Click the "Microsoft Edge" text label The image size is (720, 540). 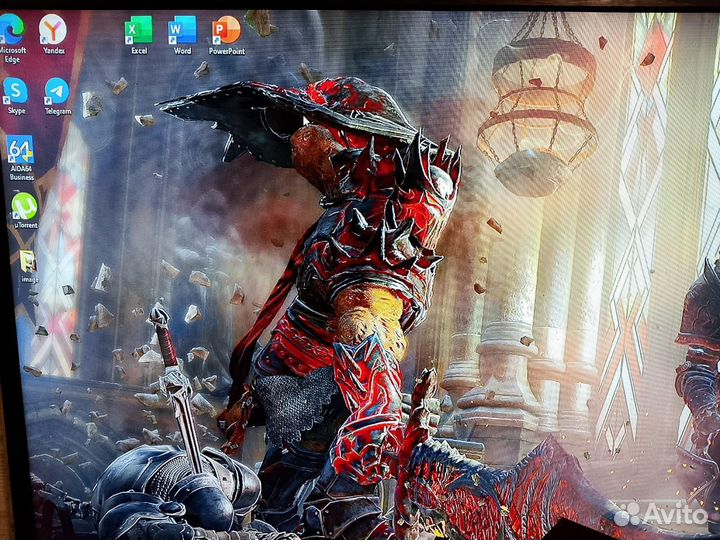click(13, 54)
